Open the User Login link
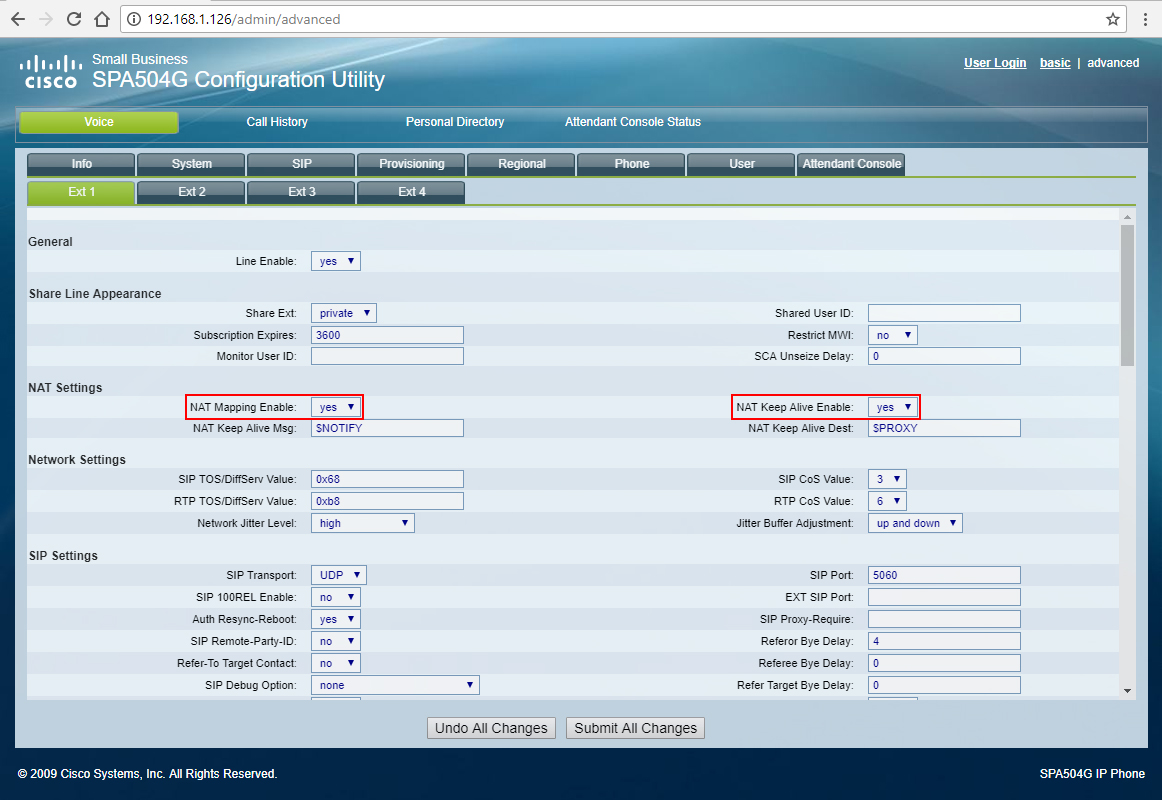Viewport: 1162px width, 800px height. point(995,63)
